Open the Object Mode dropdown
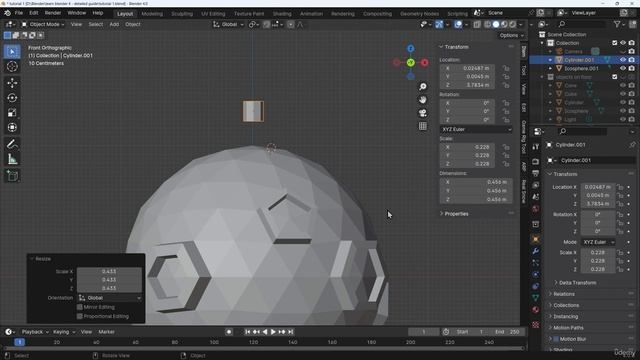640x360 pixels. pos(43,24)
